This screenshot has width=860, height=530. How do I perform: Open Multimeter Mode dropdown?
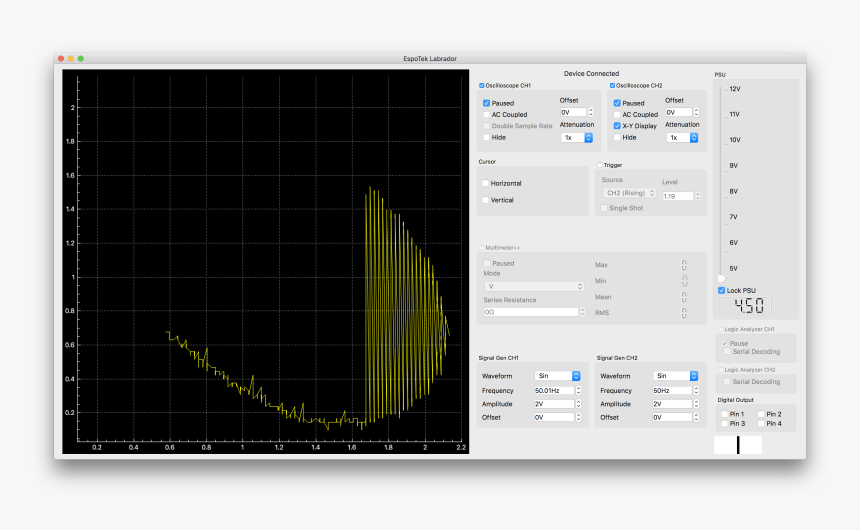[x=534, y=286]
